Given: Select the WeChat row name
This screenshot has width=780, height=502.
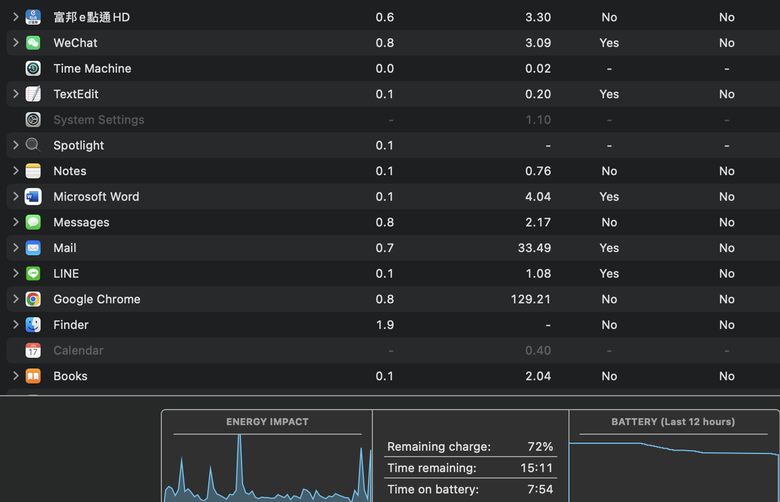Looking at the screenshot, I should click(75, 43).
